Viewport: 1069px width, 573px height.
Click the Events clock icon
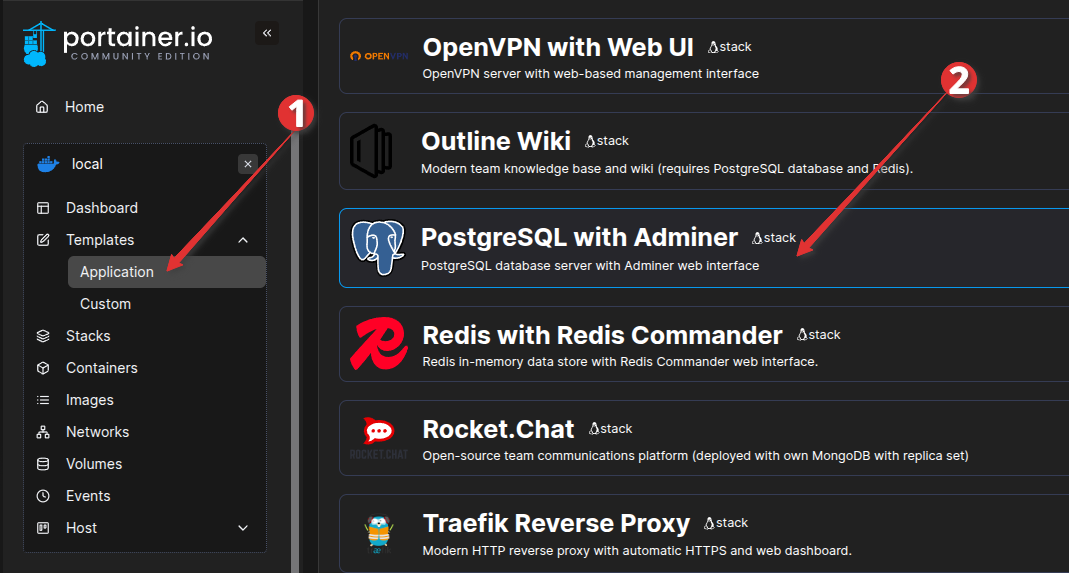[x=43, y=497]
